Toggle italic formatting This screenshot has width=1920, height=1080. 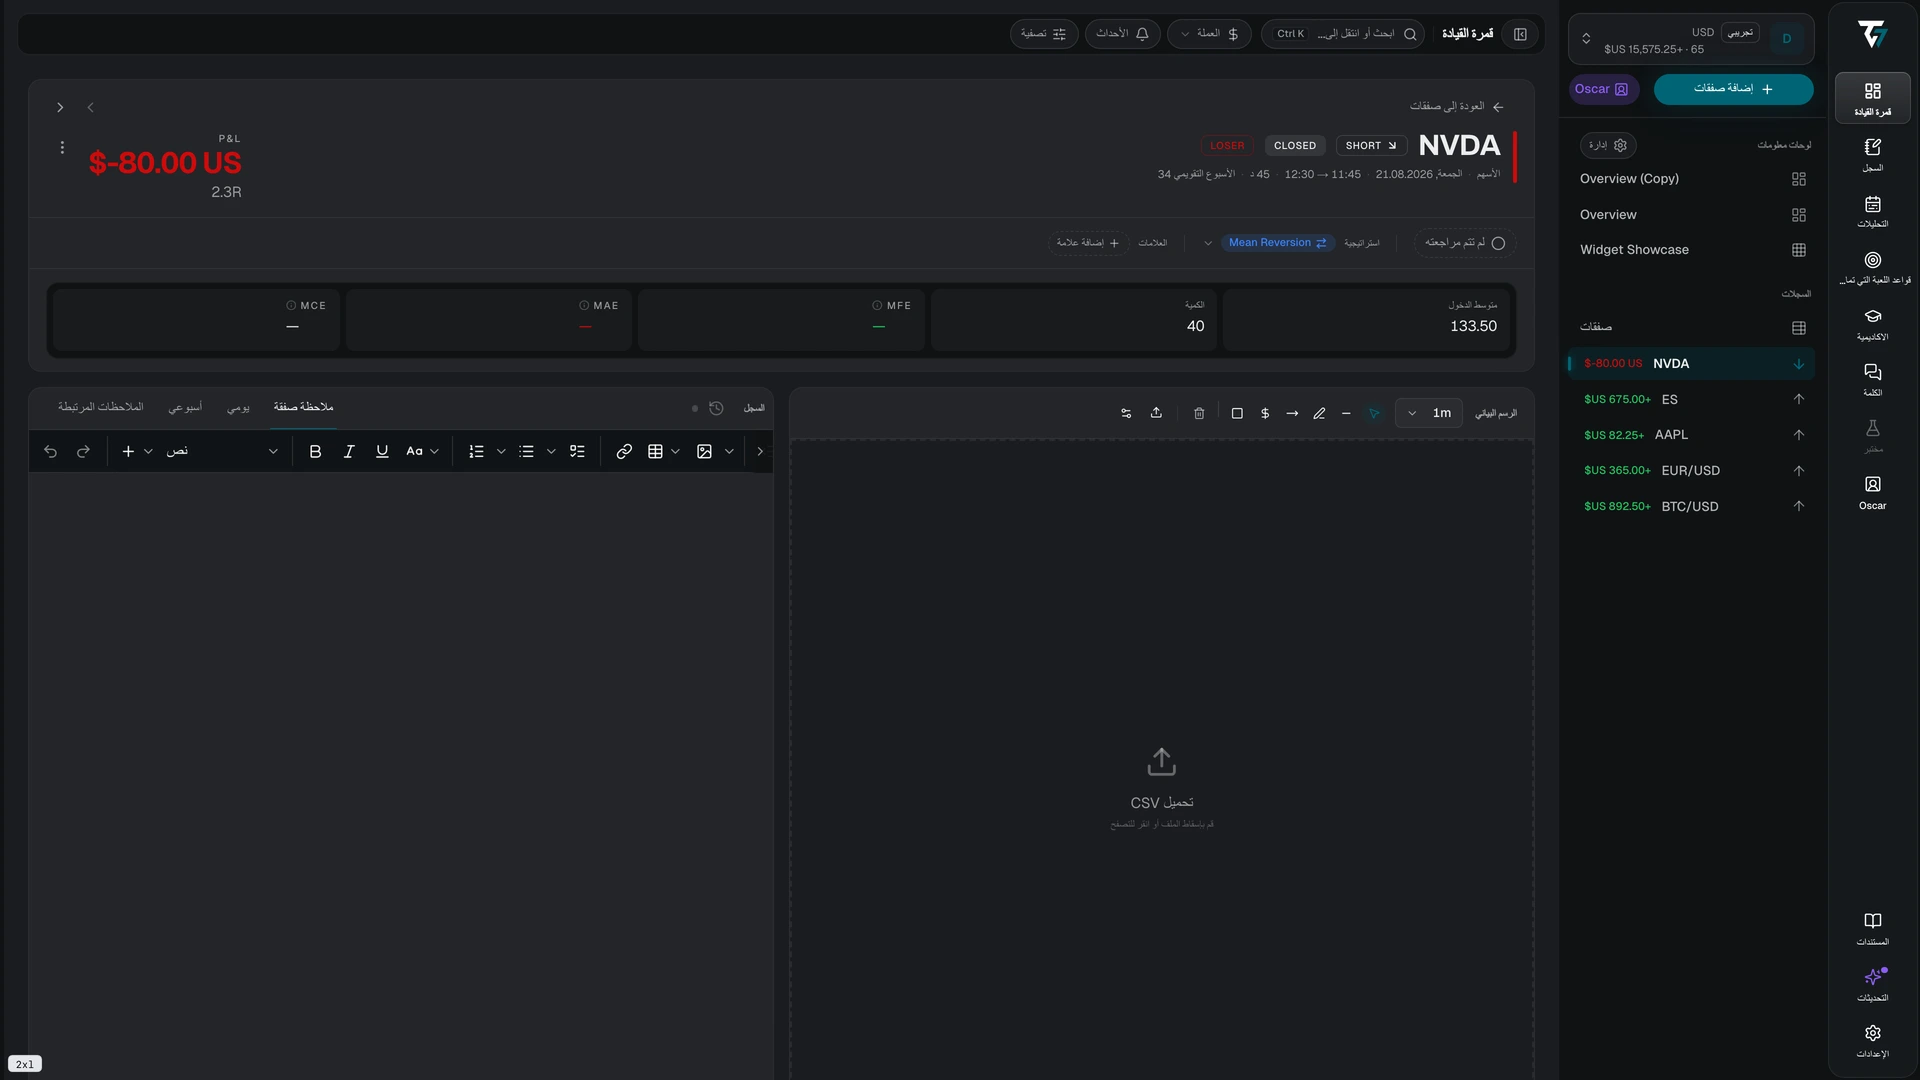[x=349, y=452]
